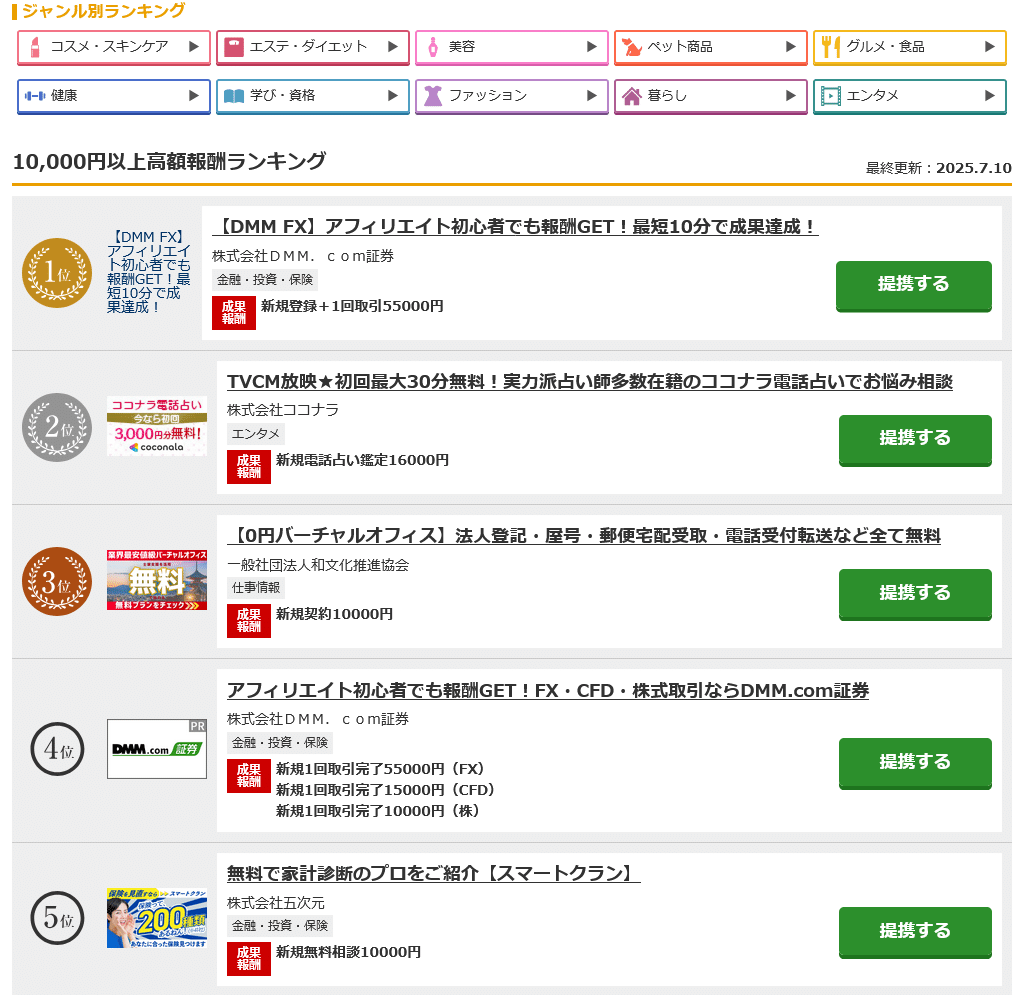This screenshot has width=1032, height=995.
Task: Open the 学び・資格 genre ranking
Action: [x=313, y=97]
